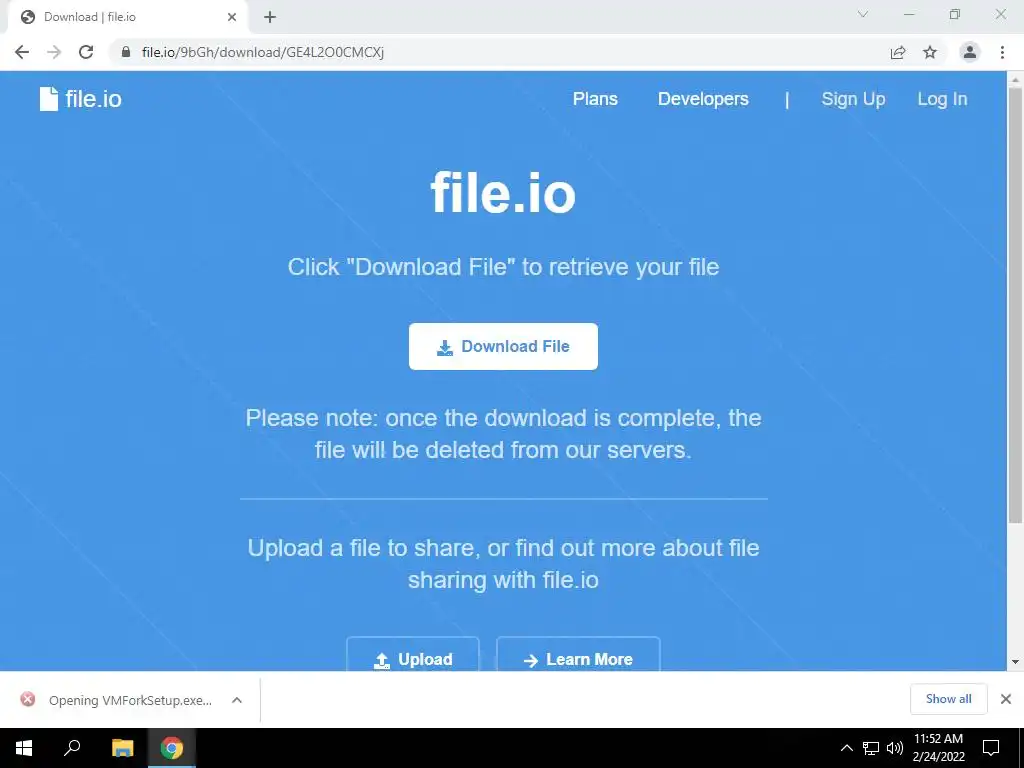Show hidden system tray icons
This screenshot has height=768, width=1024.
pos(846,748)
